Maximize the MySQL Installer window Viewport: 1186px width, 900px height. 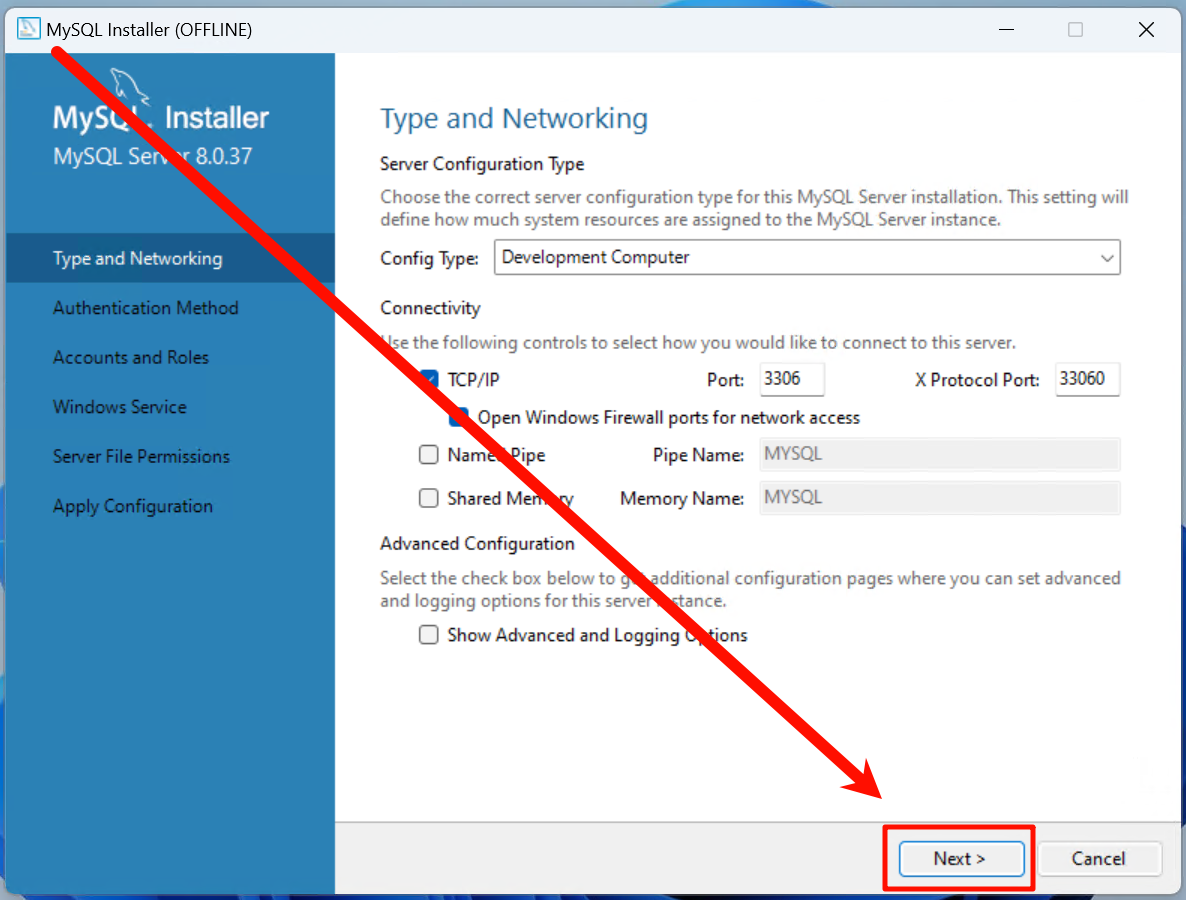click(1075, 29)
